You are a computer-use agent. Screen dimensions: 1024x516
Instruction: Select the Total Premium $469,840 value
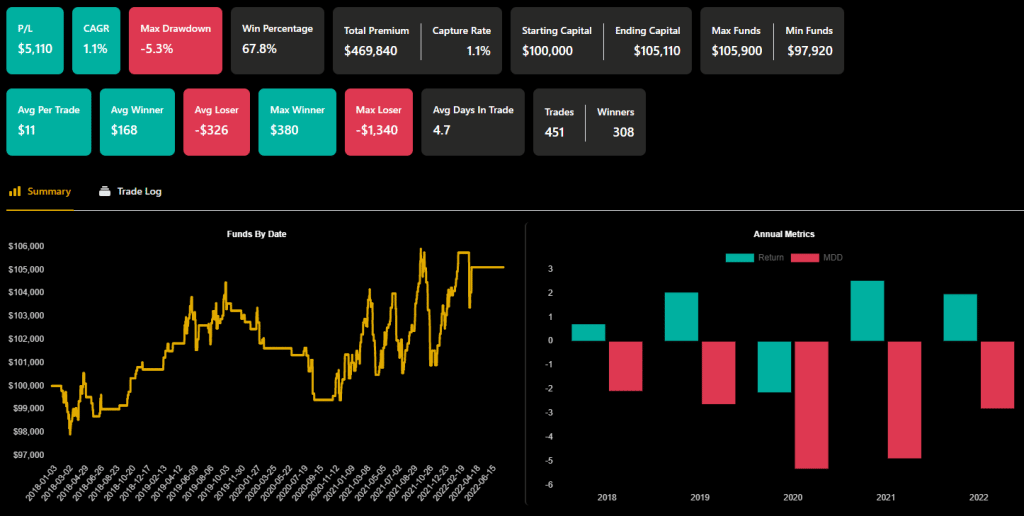(370, 50)
